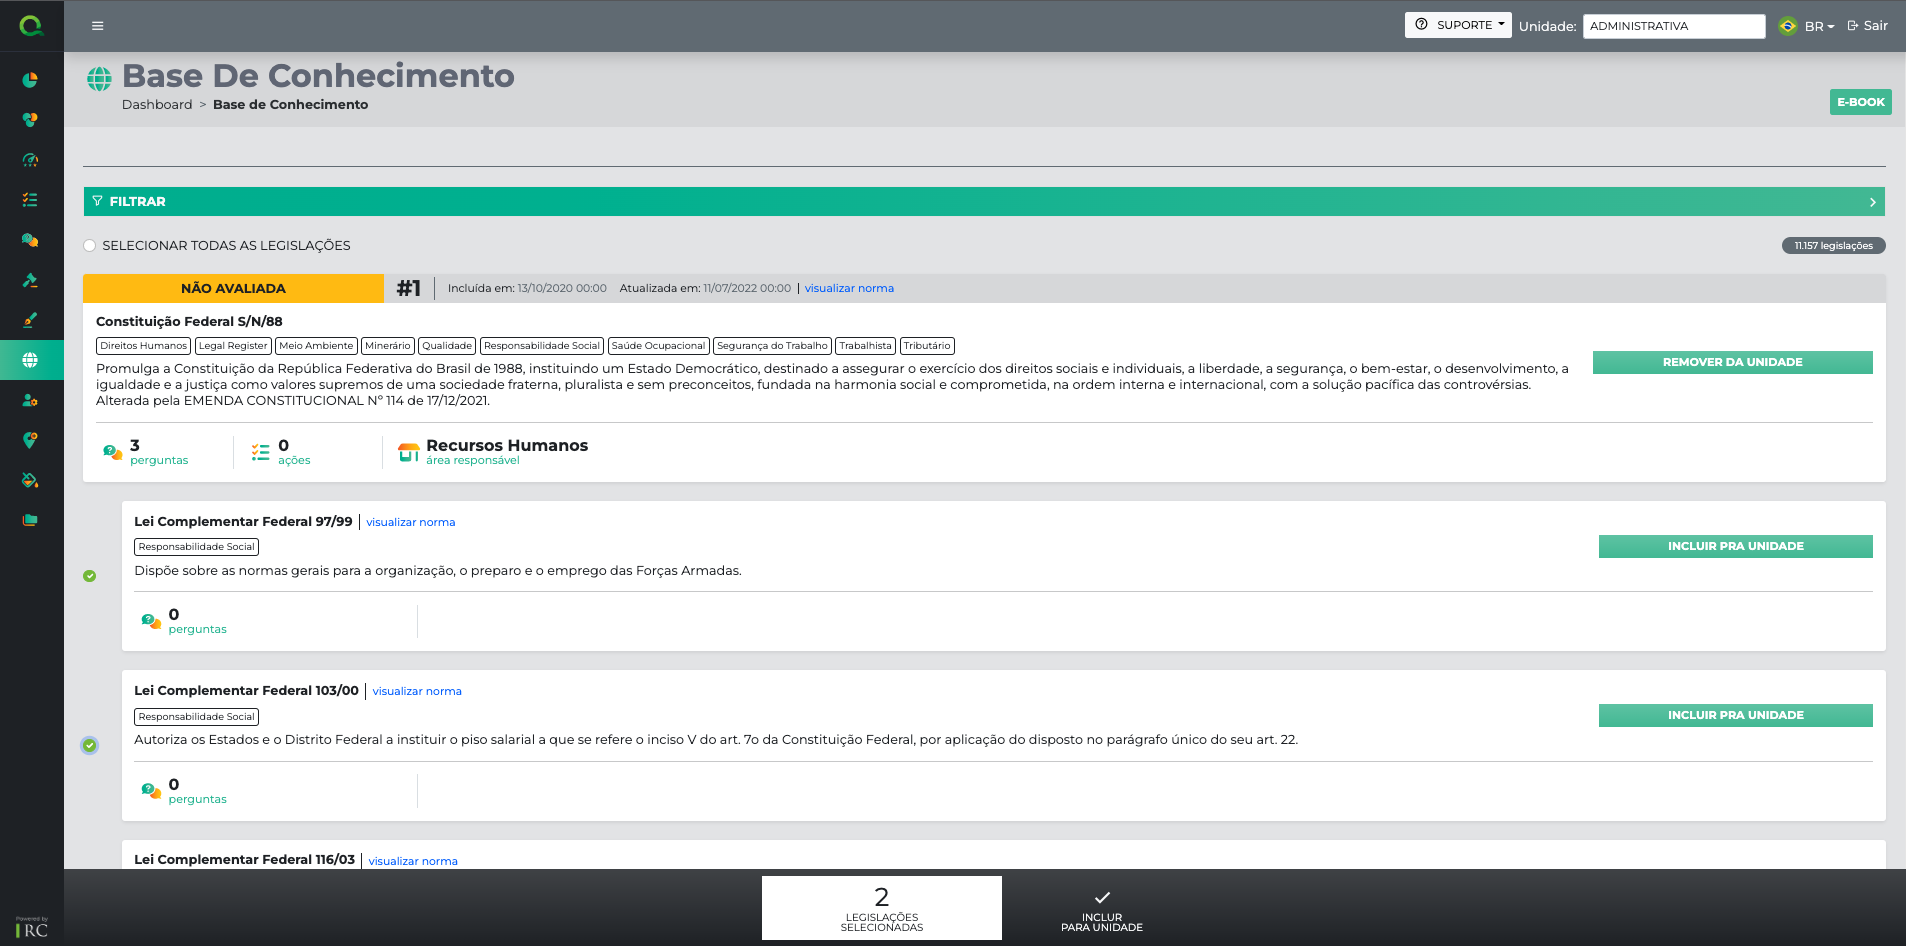The image size is (1906, 946).
Task: Open the checklist icon in the sidebar
Action: click(30, 200)
